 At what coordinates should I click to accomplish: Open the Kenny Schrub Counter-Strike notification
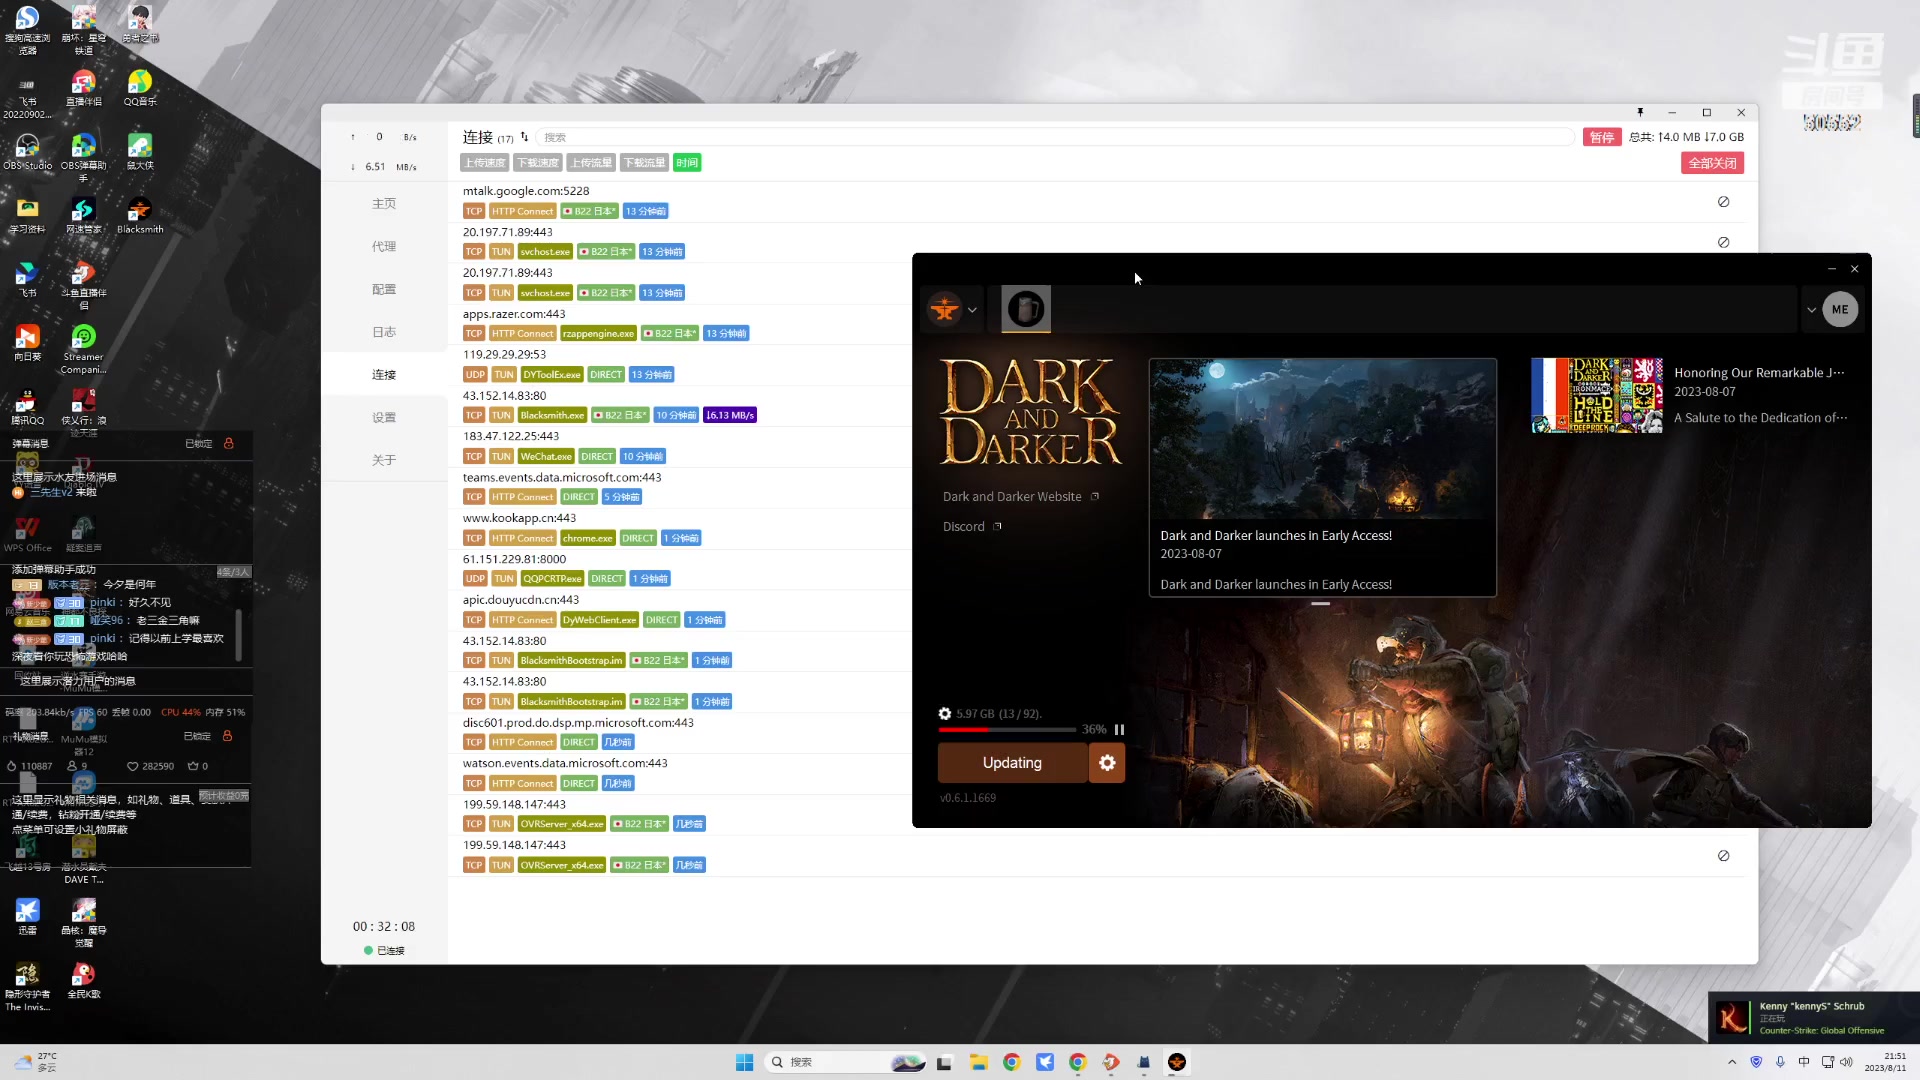click(1814, 1018)
